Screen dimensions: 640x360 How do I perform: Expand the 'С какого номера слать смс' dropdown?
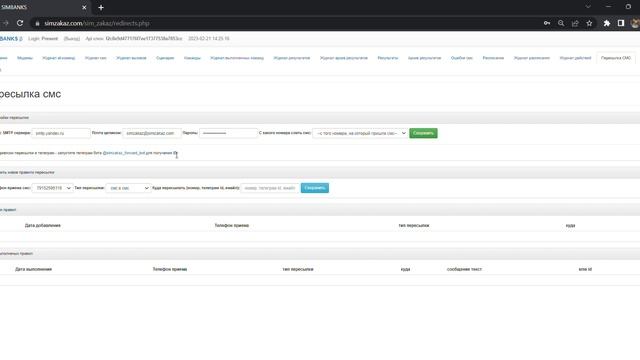pos(360,133)
